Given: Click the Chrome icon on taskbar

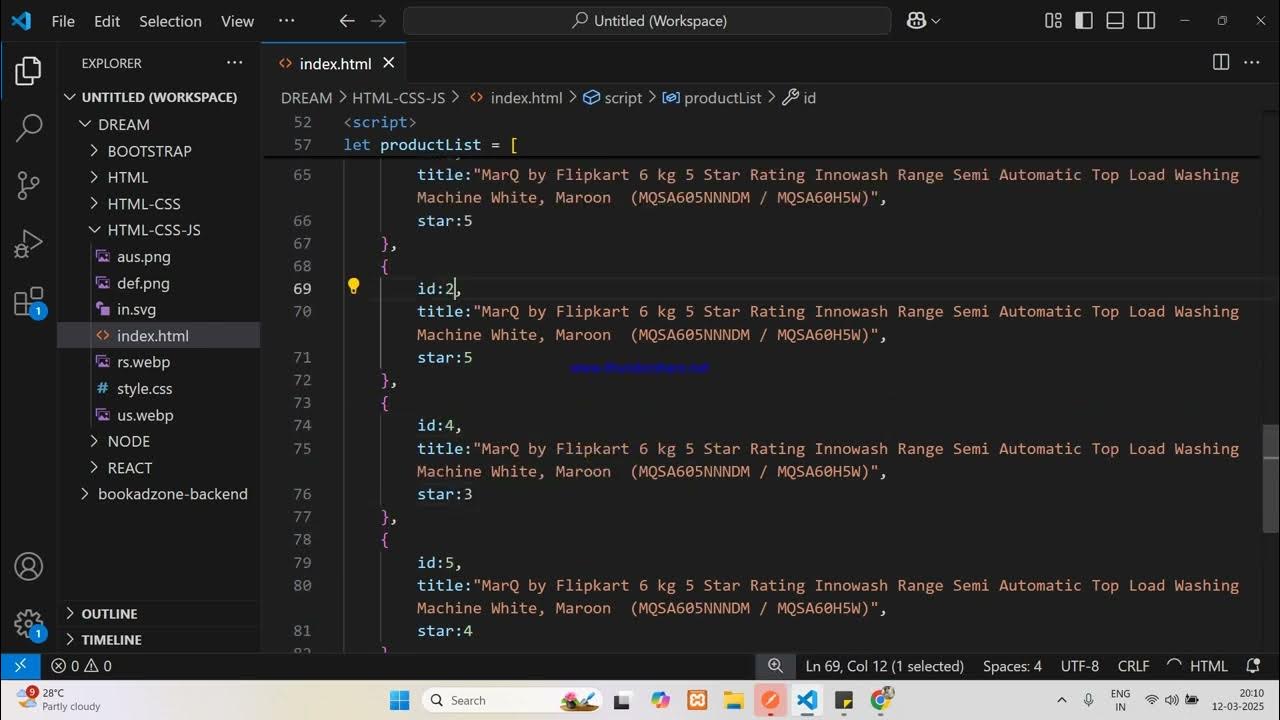Looking at the screenshot, I should (x=881, y=700).
